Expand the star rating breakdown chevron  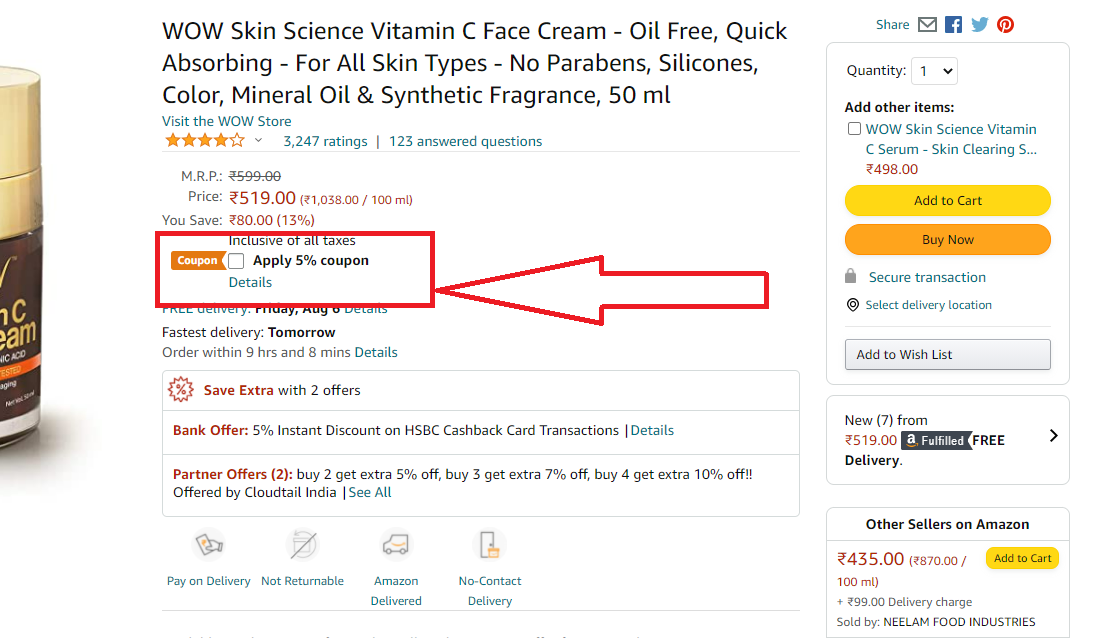[259, 140]
